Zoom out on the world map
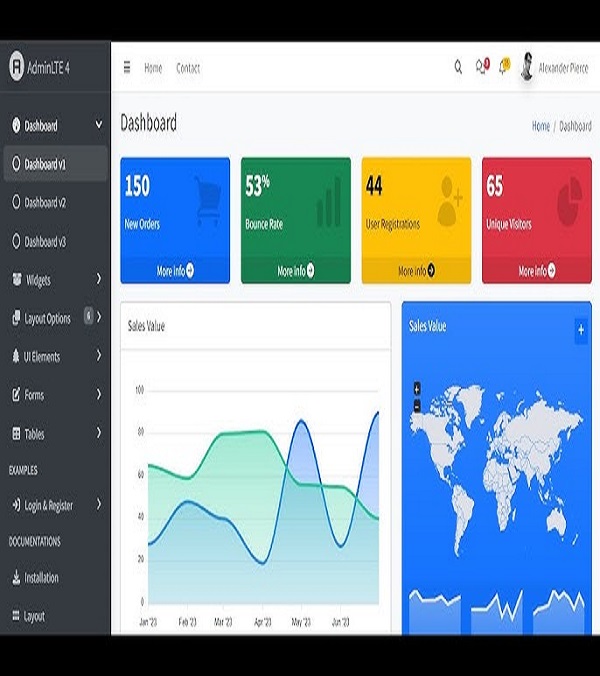Screen dimensions: 600x676 pyautogui.click(x=417, y=405)
